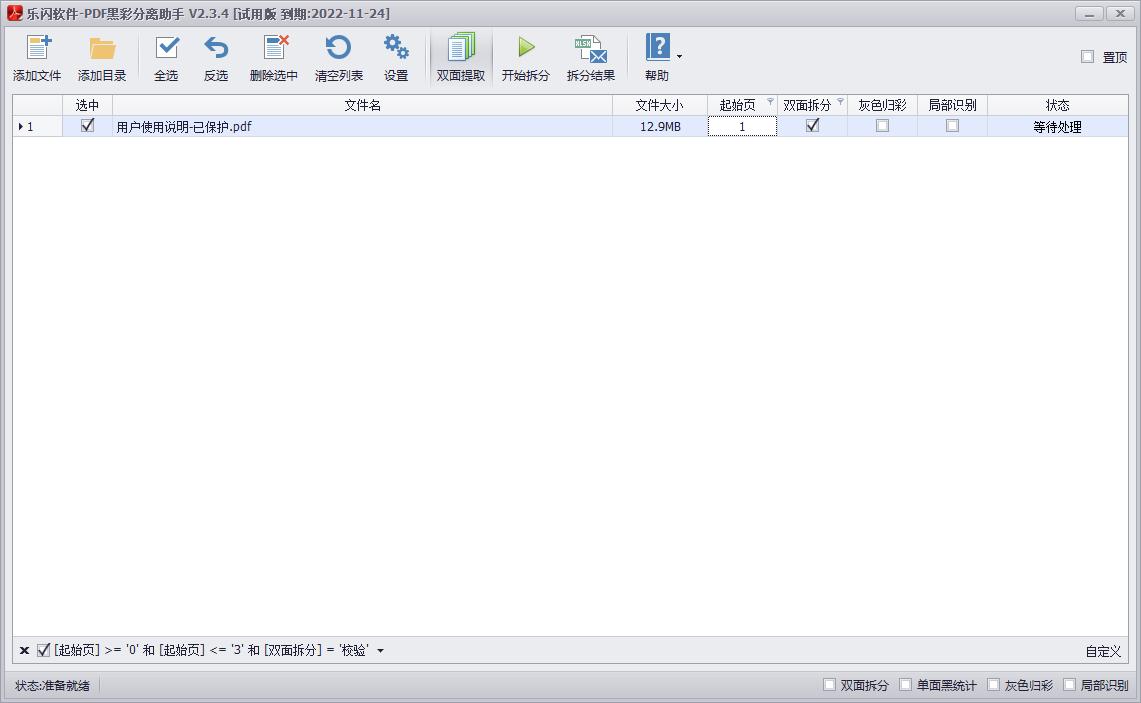1141x703 pixels.
Task: Check 灰色归彩 checkbox in file row
Action: point(882,126)
